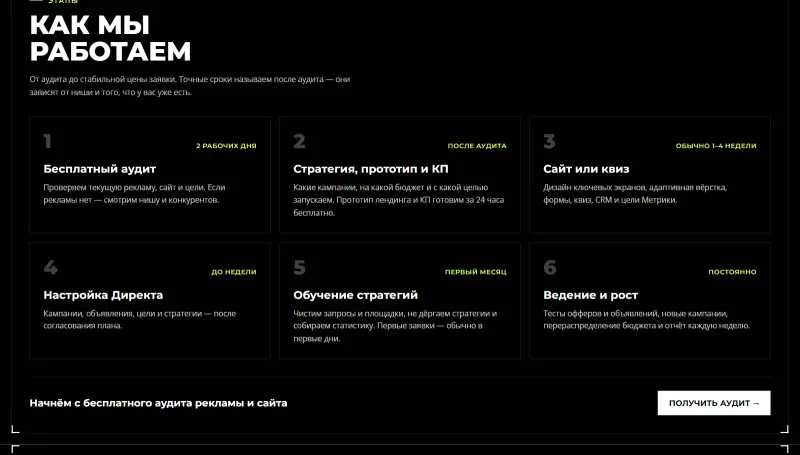Click the Настройка Директа heading
This screenshot has width=800, height=455.
point(103,295)
